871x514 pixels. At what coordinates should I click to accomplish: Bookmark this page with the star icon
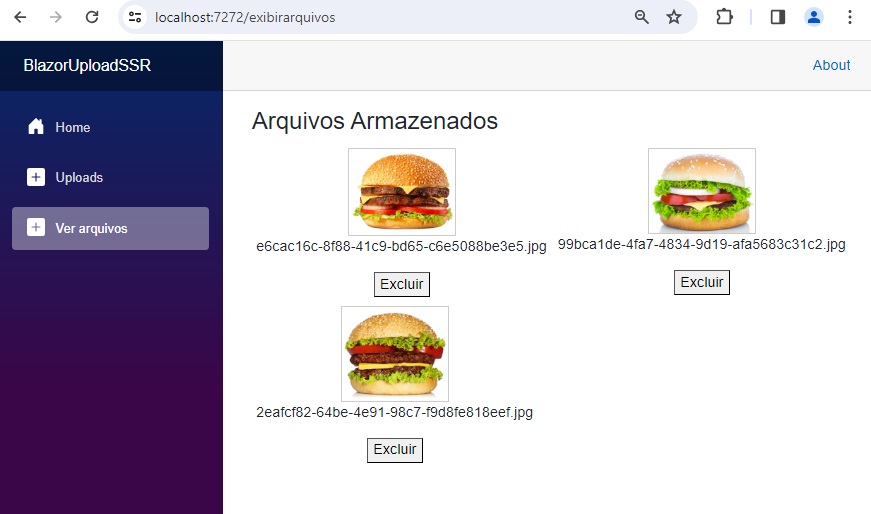pyautogui.click(x=674, y=17)
